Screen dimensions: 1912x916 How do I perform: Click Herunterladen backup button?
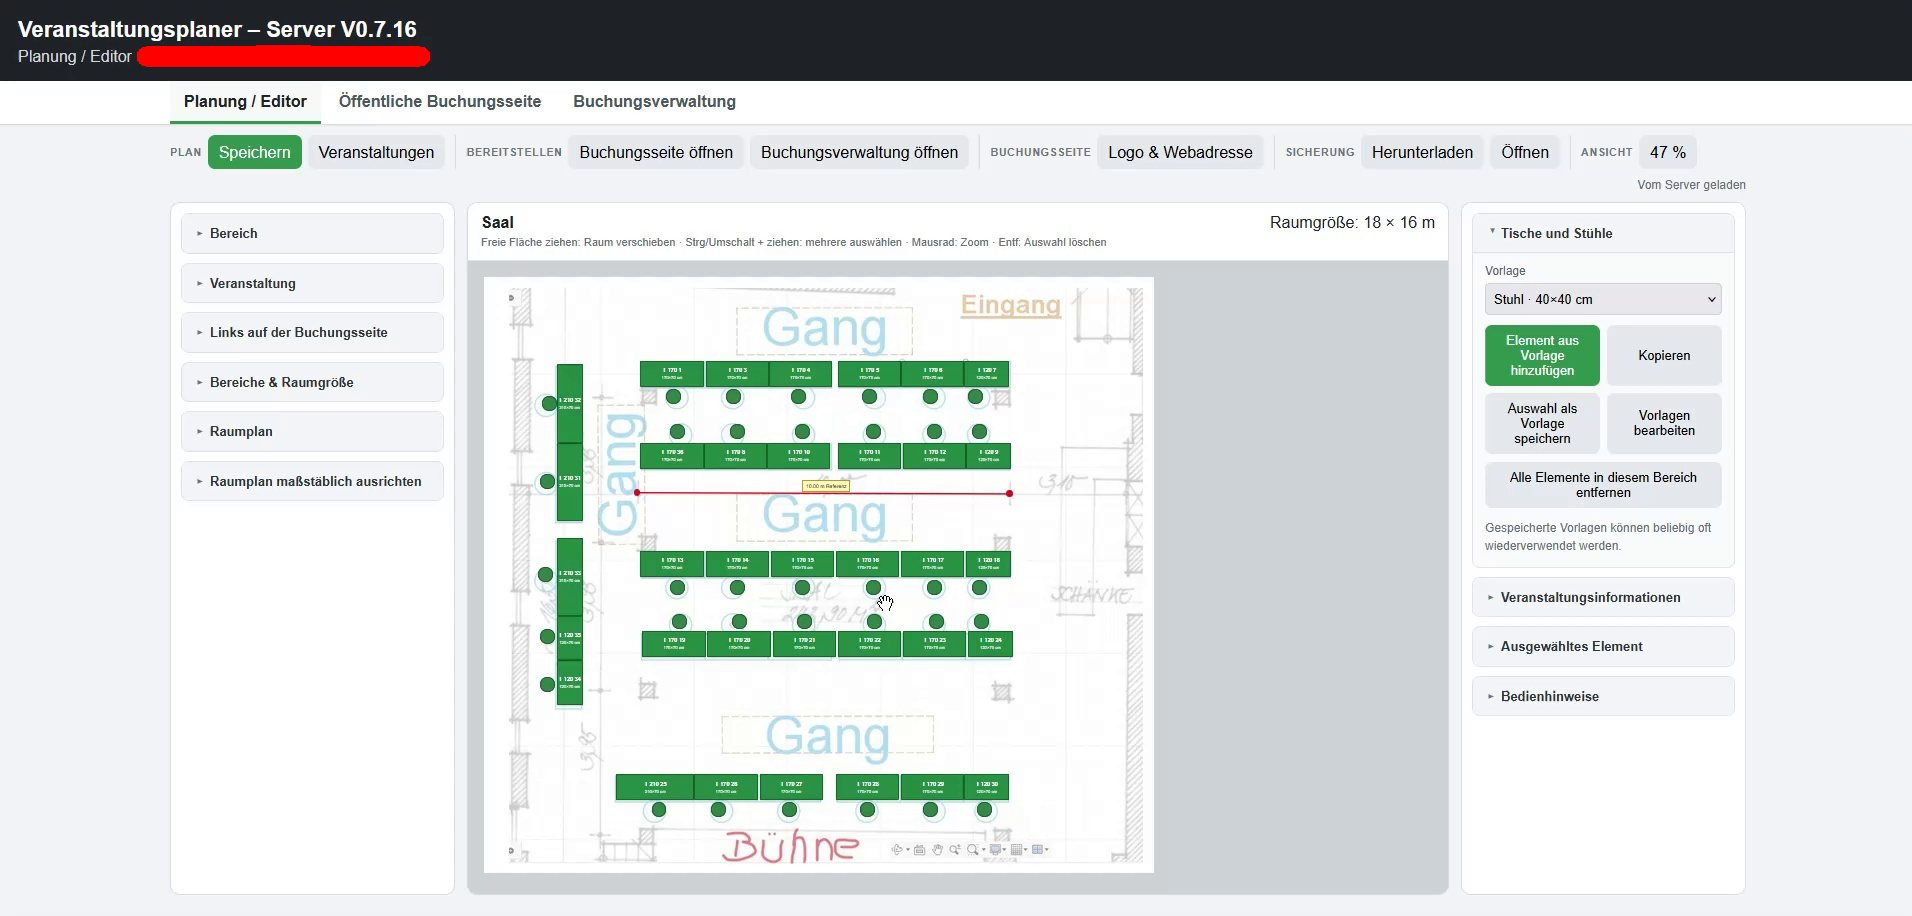1422,152
